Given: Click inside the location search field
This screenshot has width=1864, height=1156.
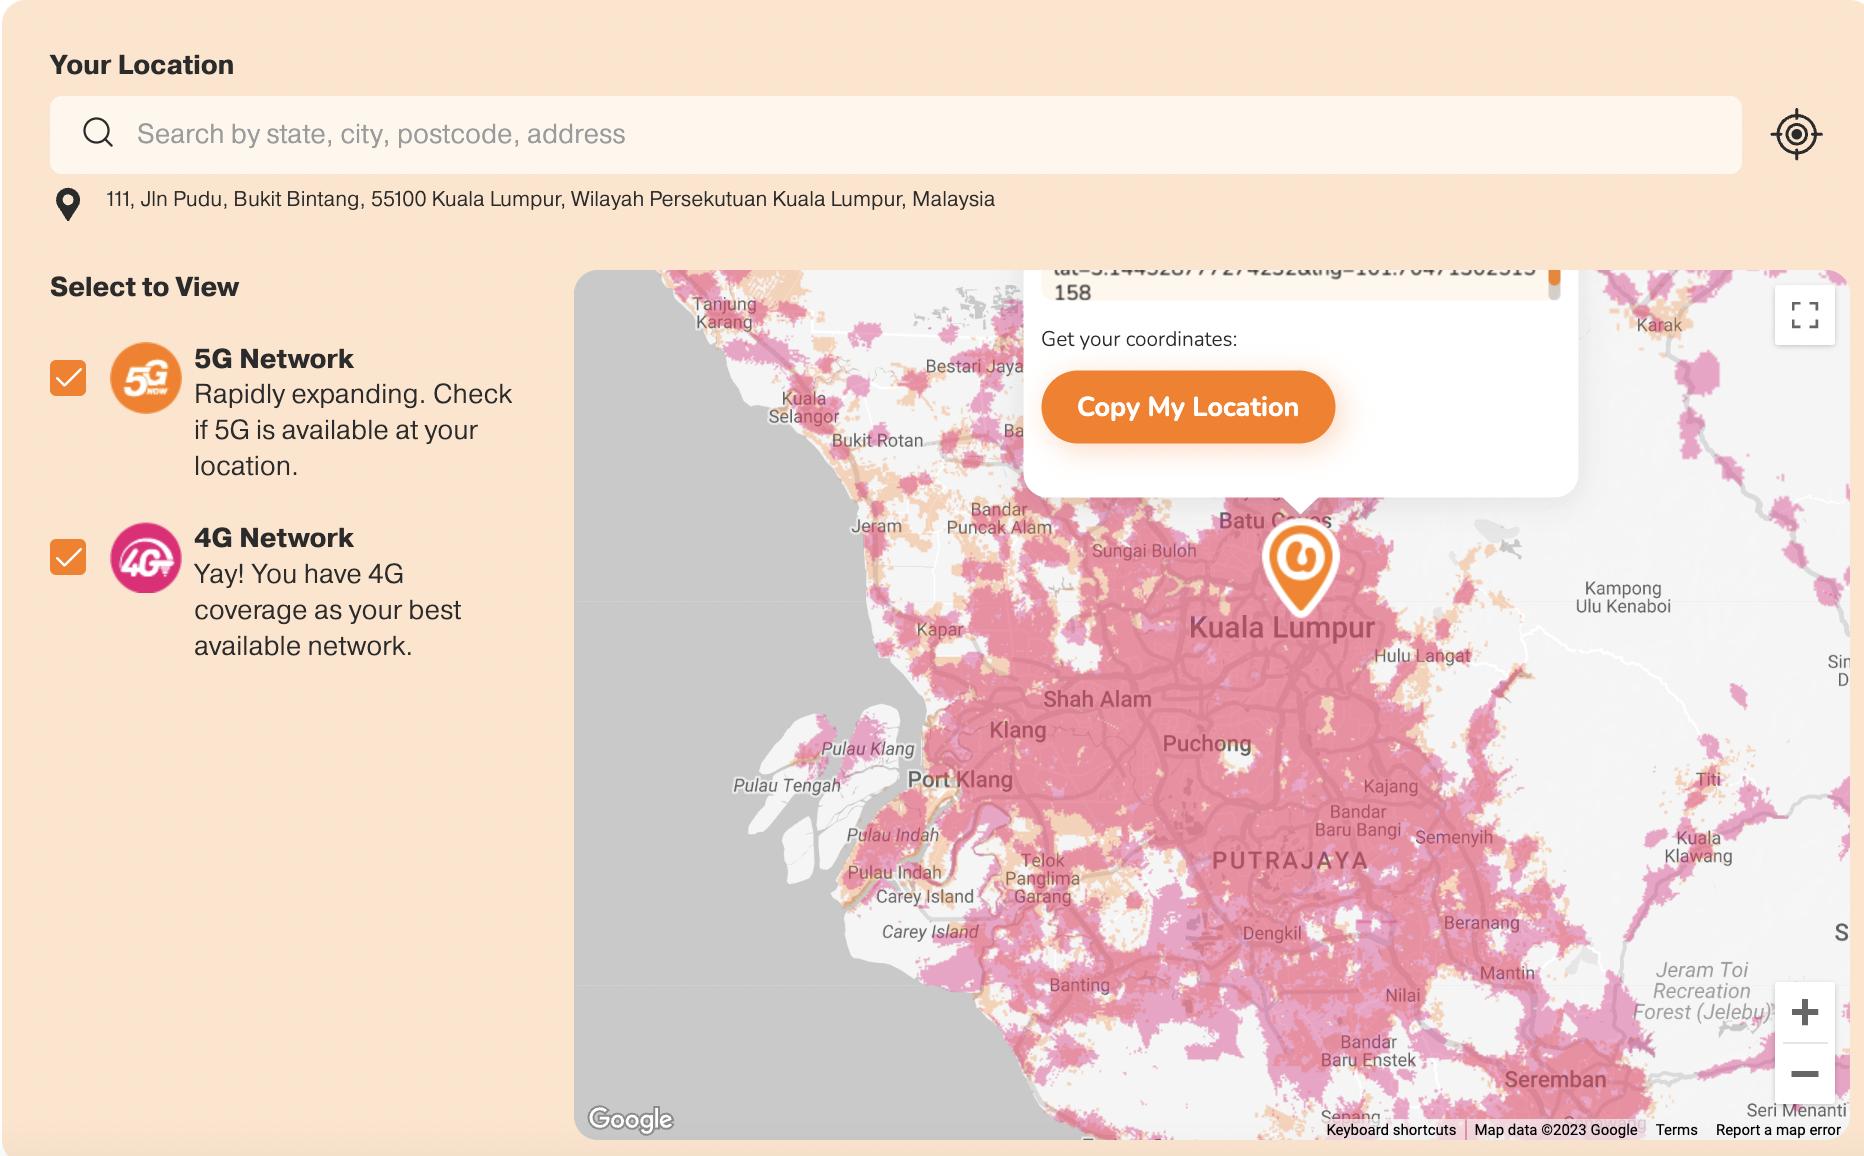Looking at the screenshot, I should coord(600,133).
